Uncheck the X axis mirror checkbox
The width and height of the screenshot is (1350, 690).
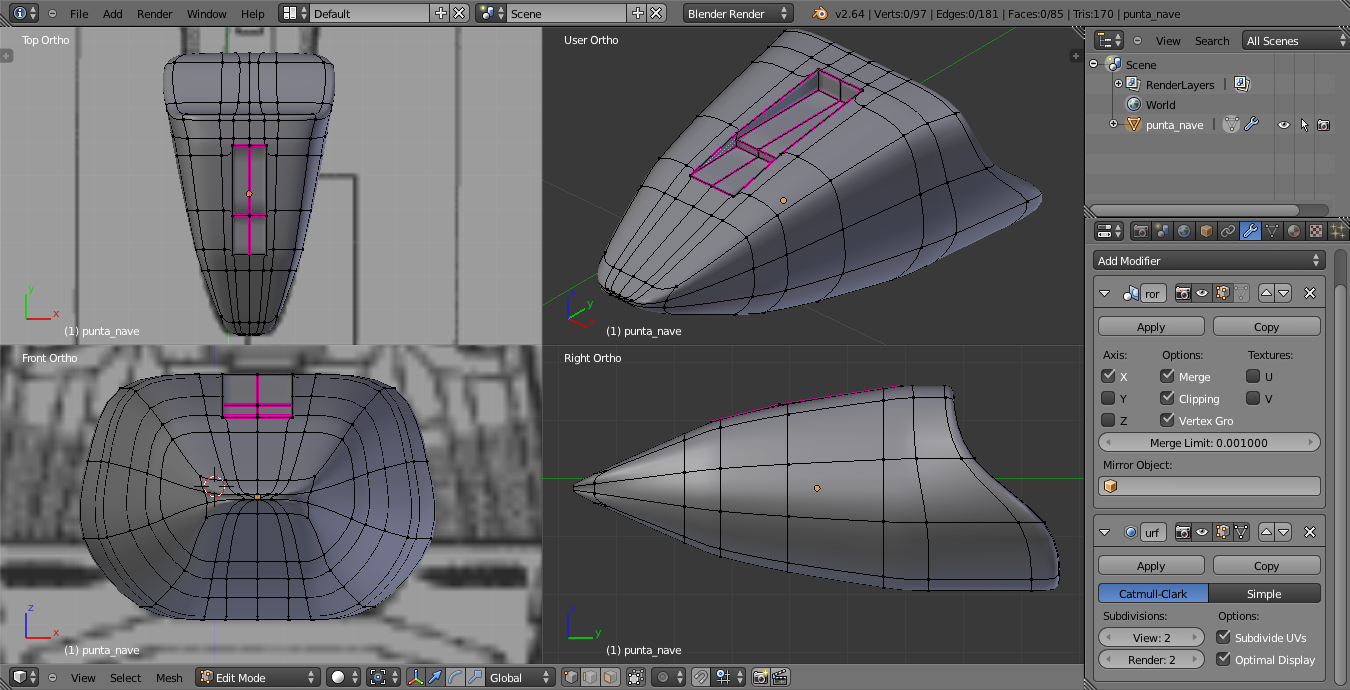point(1108,376)
